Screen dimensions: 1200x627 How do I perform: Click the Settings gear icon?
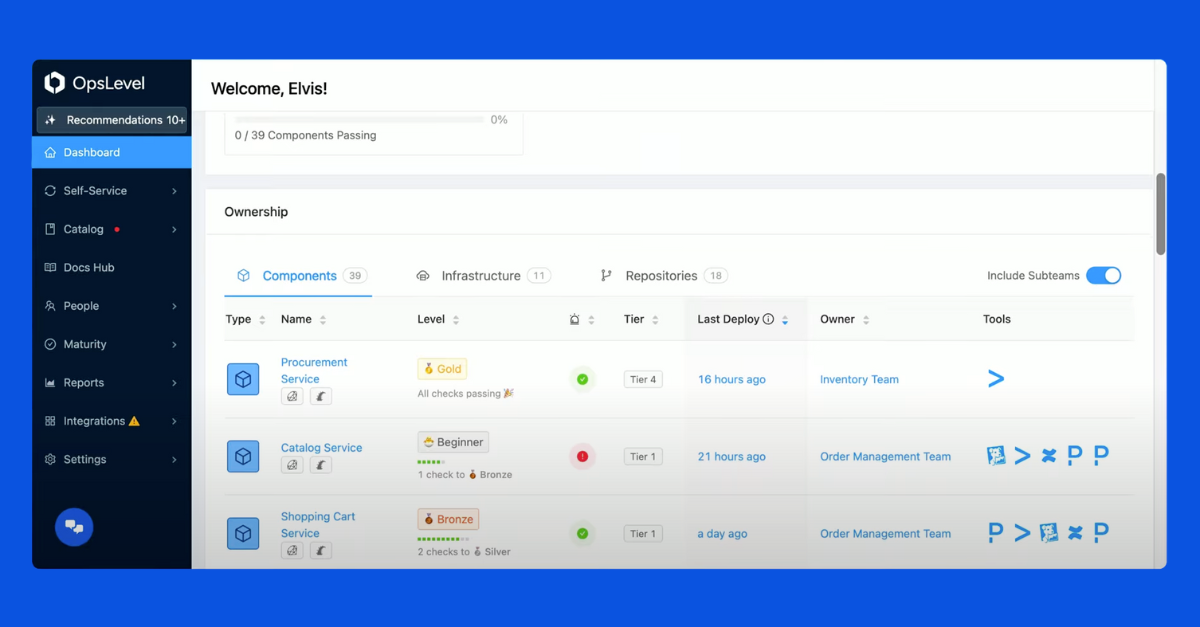tap(50, 460)
